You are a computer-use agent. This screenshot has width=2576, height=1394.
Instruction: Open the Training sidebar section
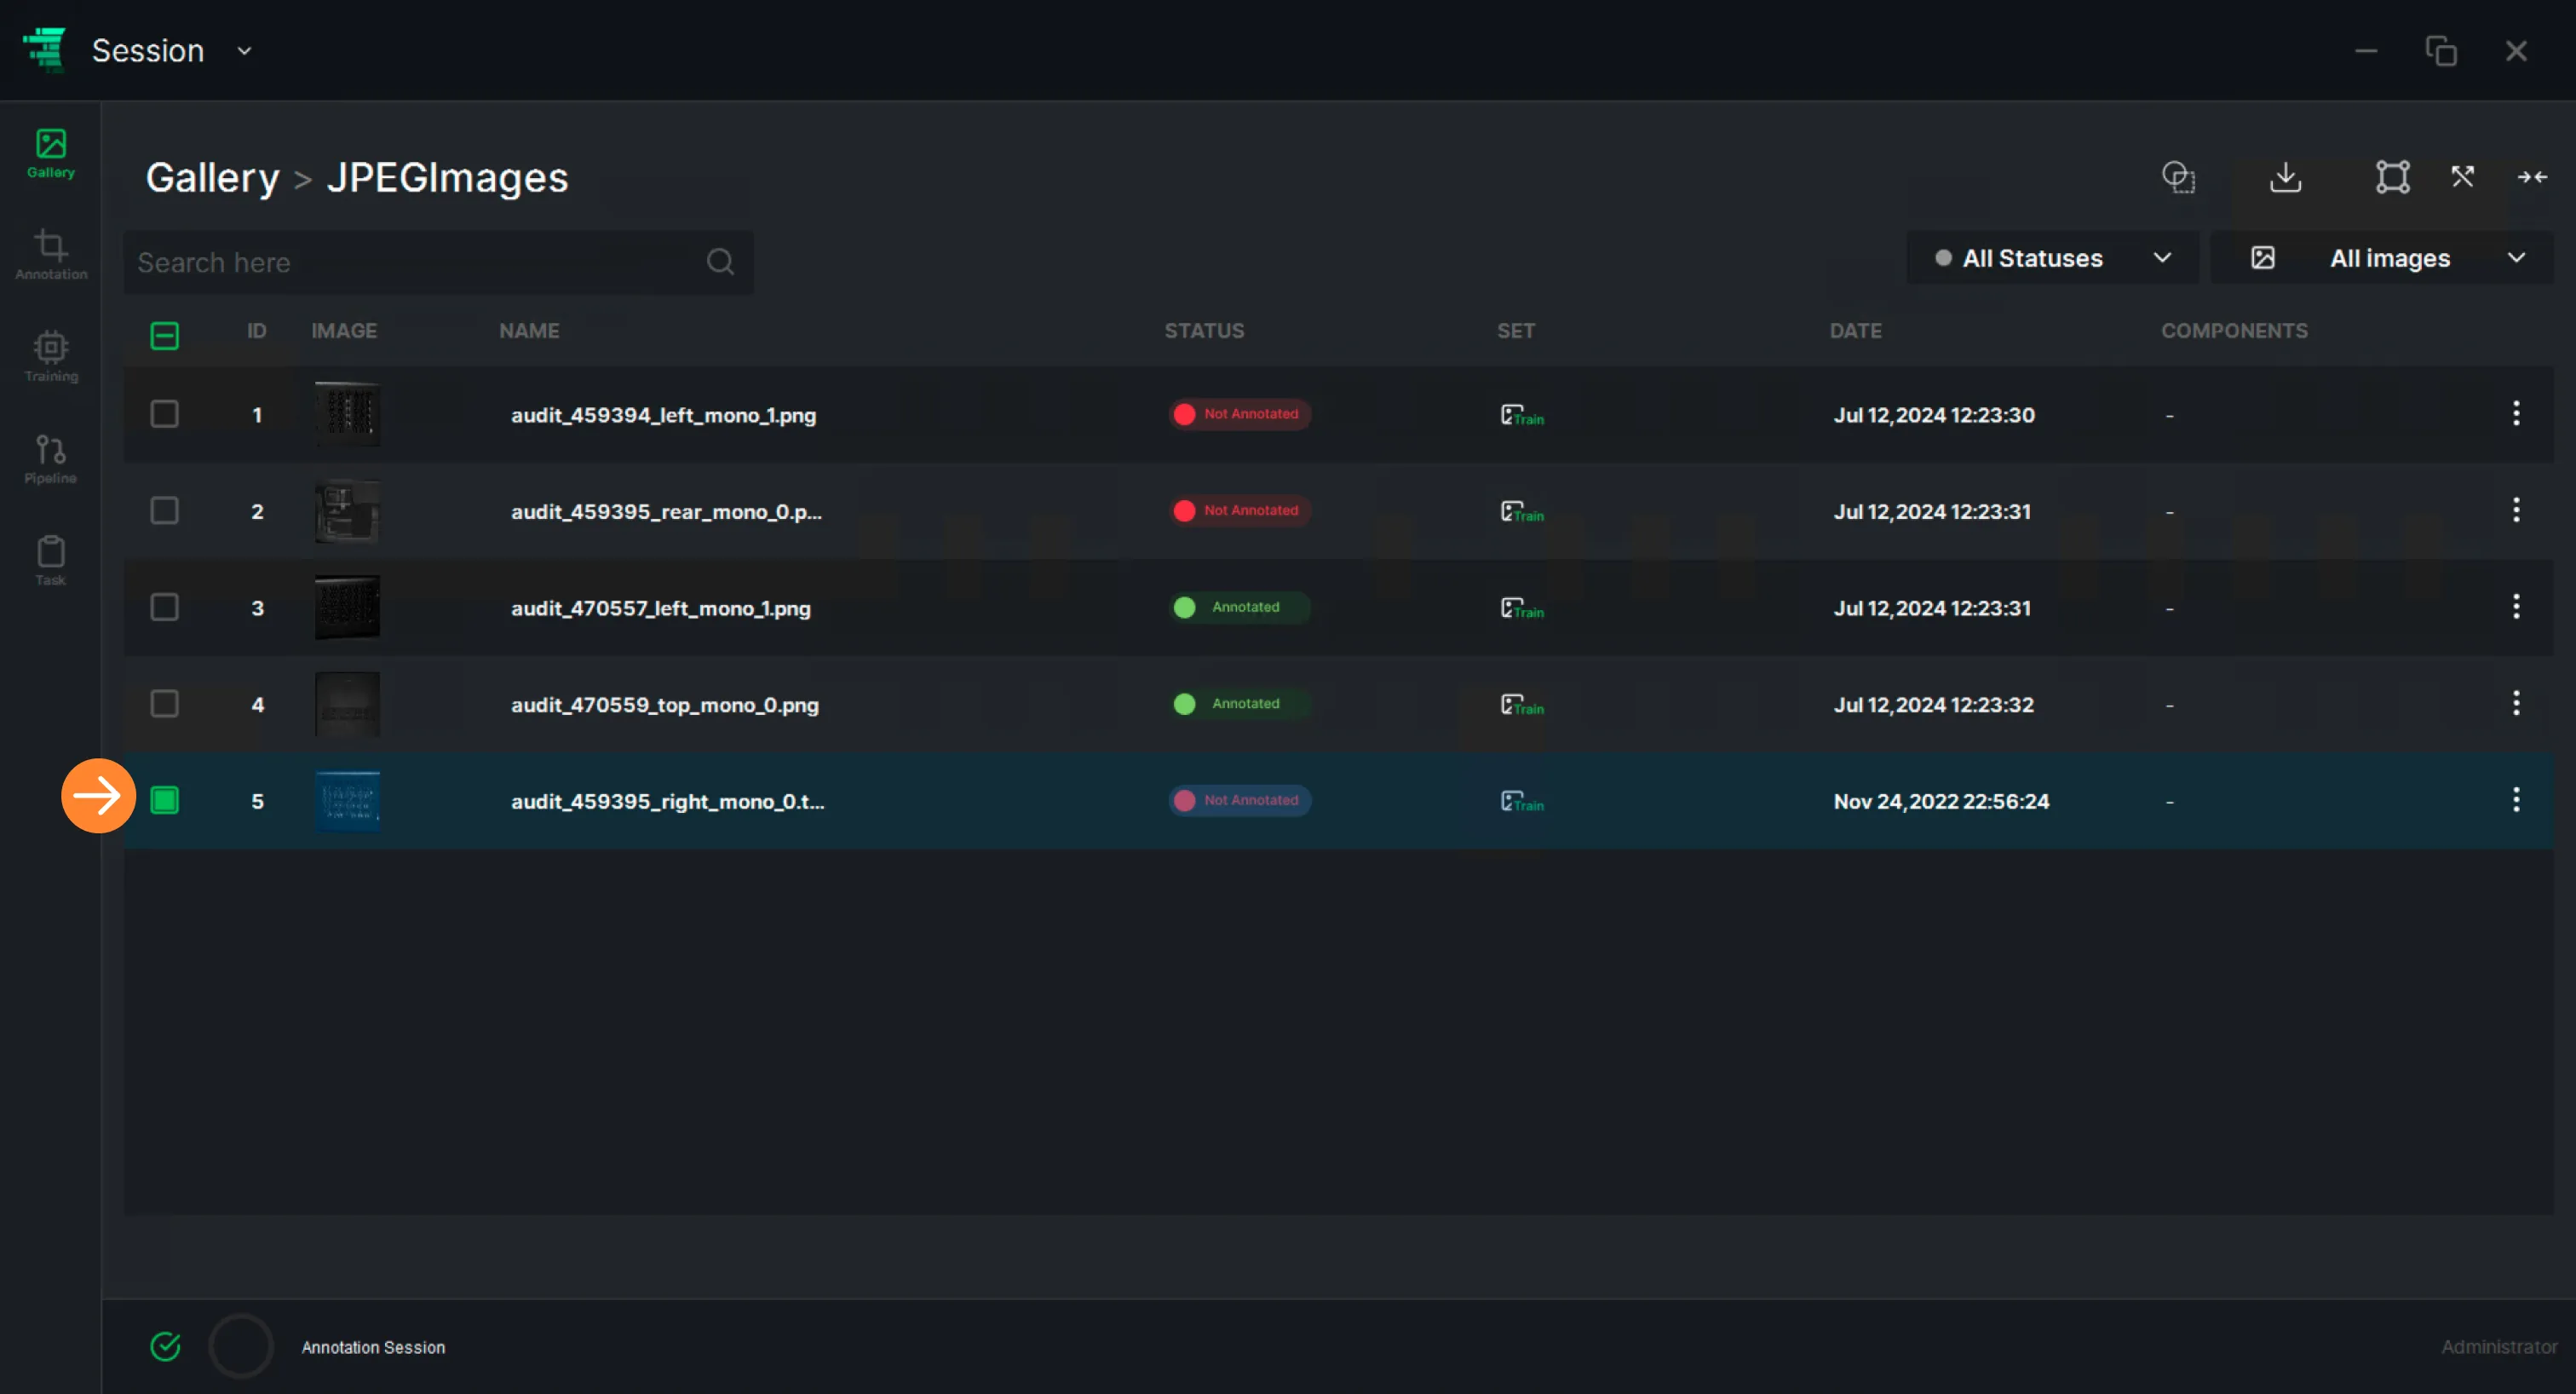tap(51, 357)
